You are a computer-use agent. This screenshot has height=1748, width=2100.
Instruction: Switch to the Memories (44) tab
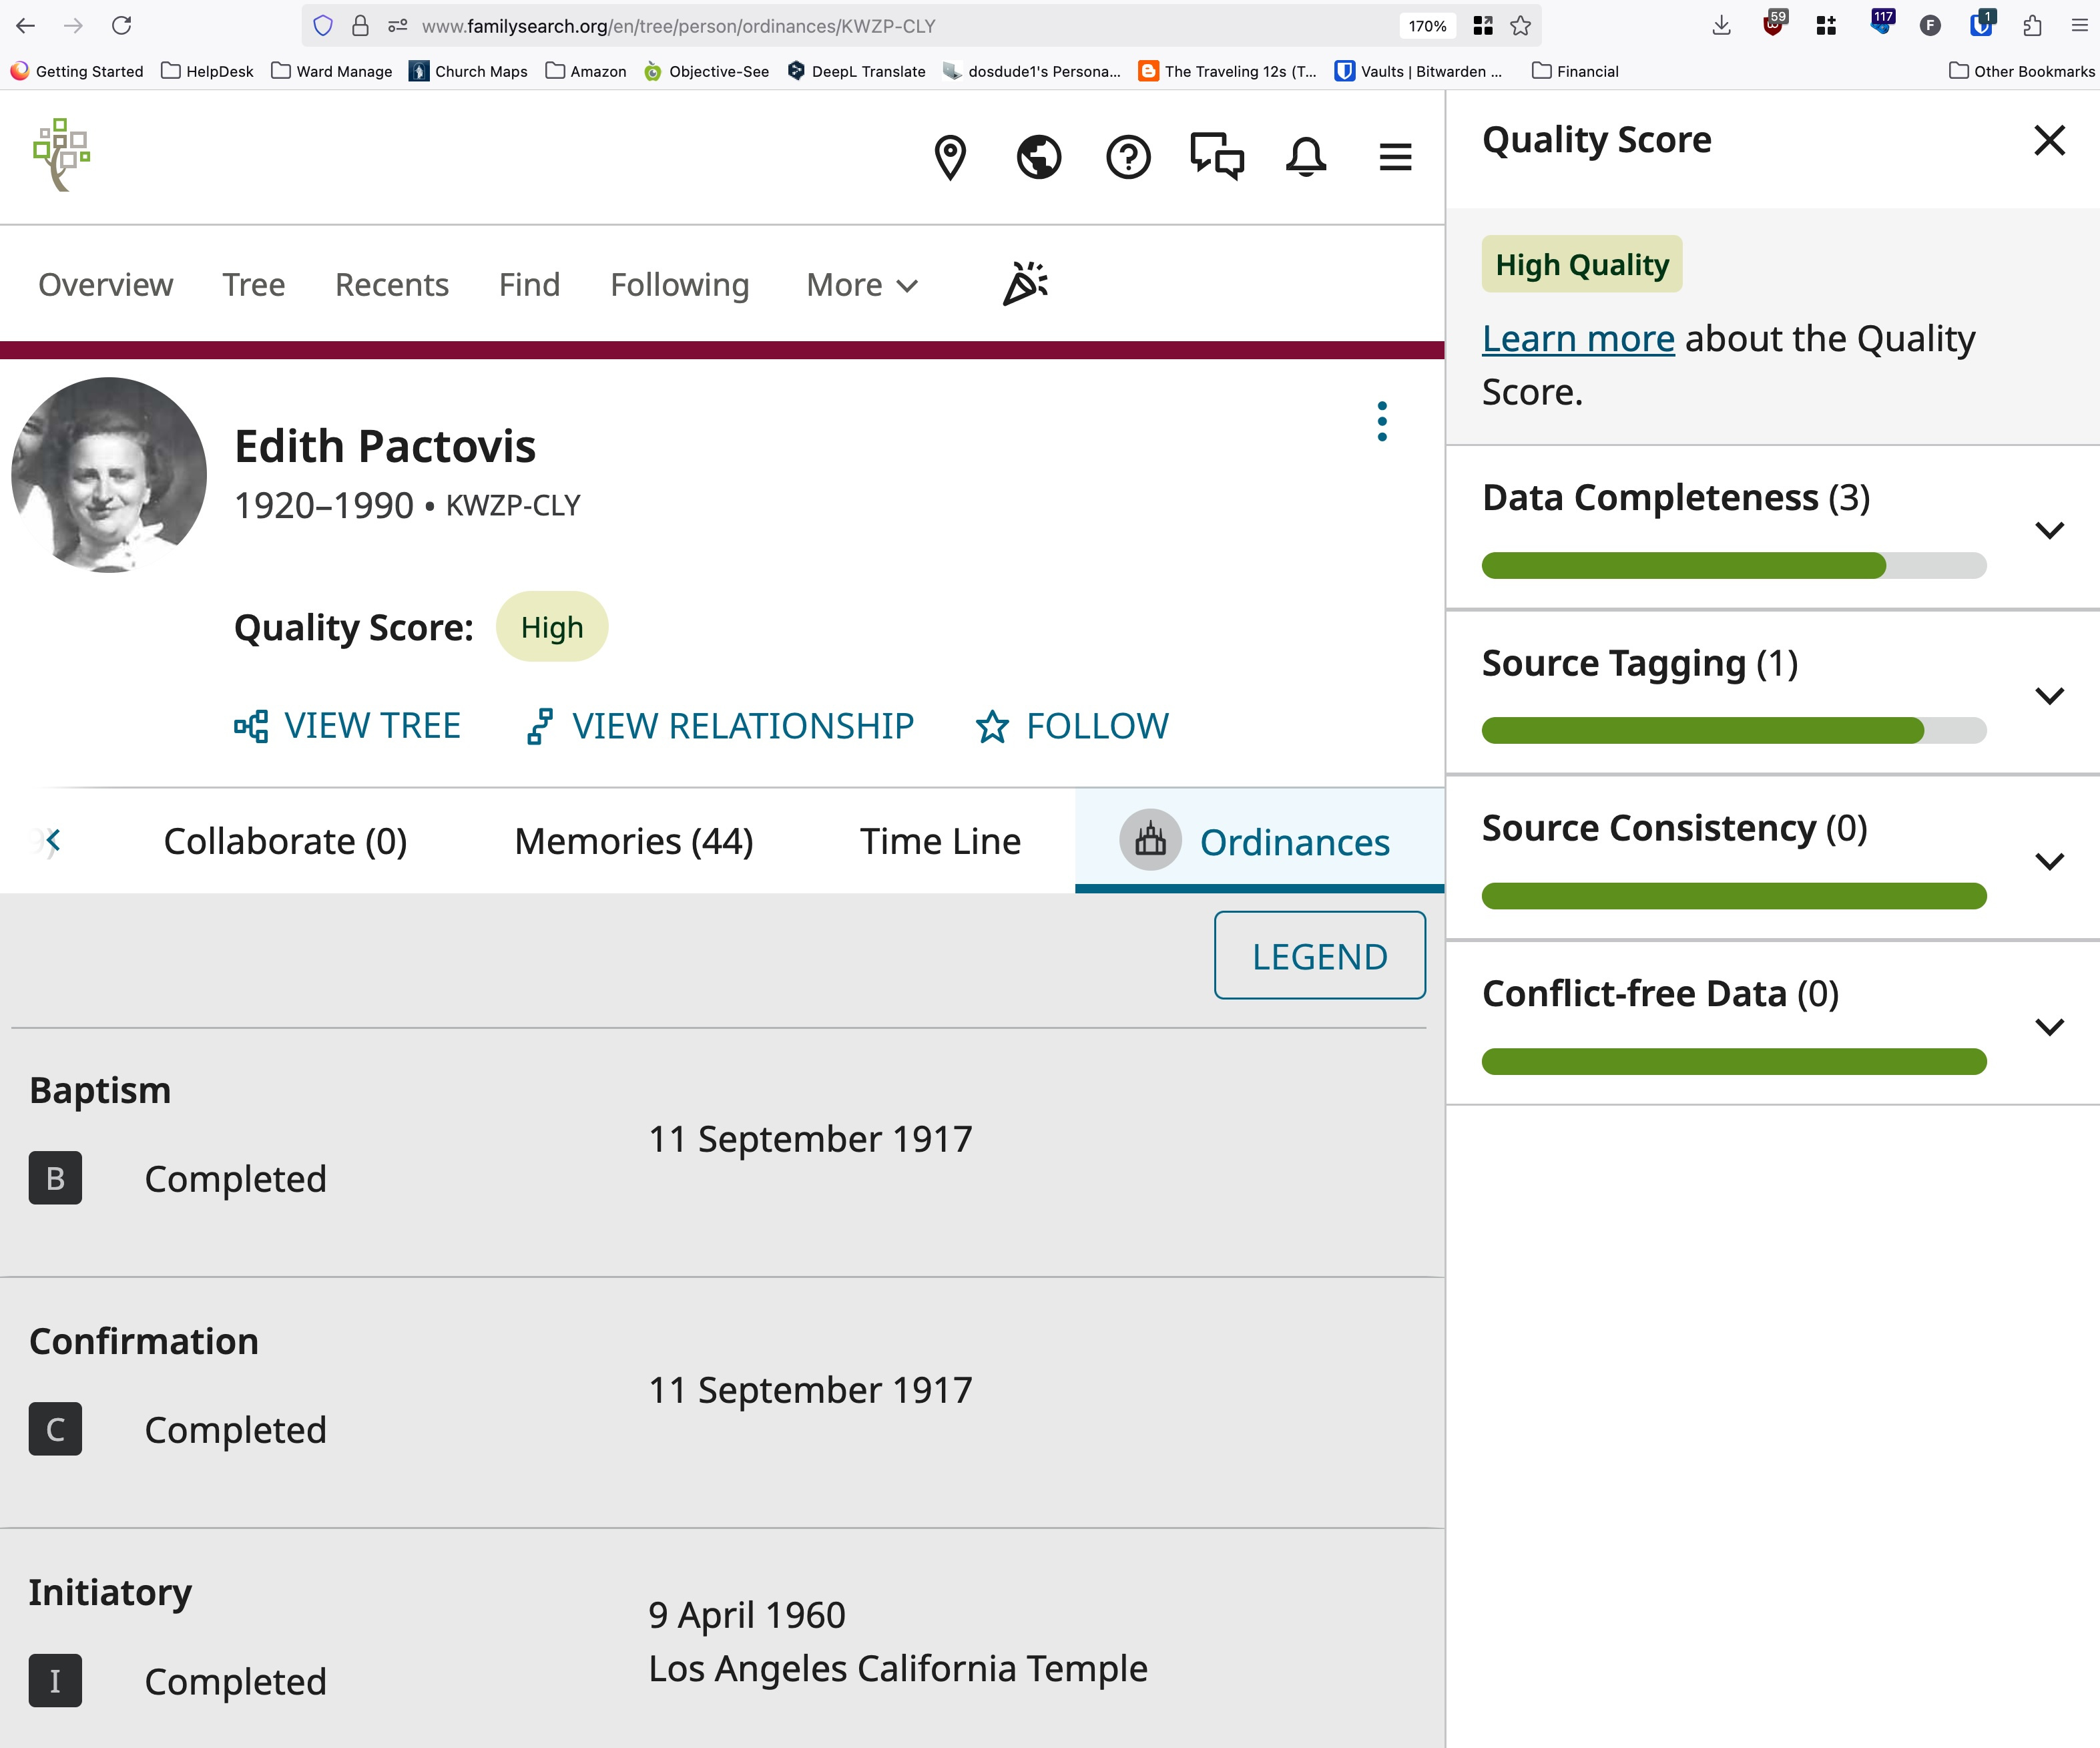[633, 842]
